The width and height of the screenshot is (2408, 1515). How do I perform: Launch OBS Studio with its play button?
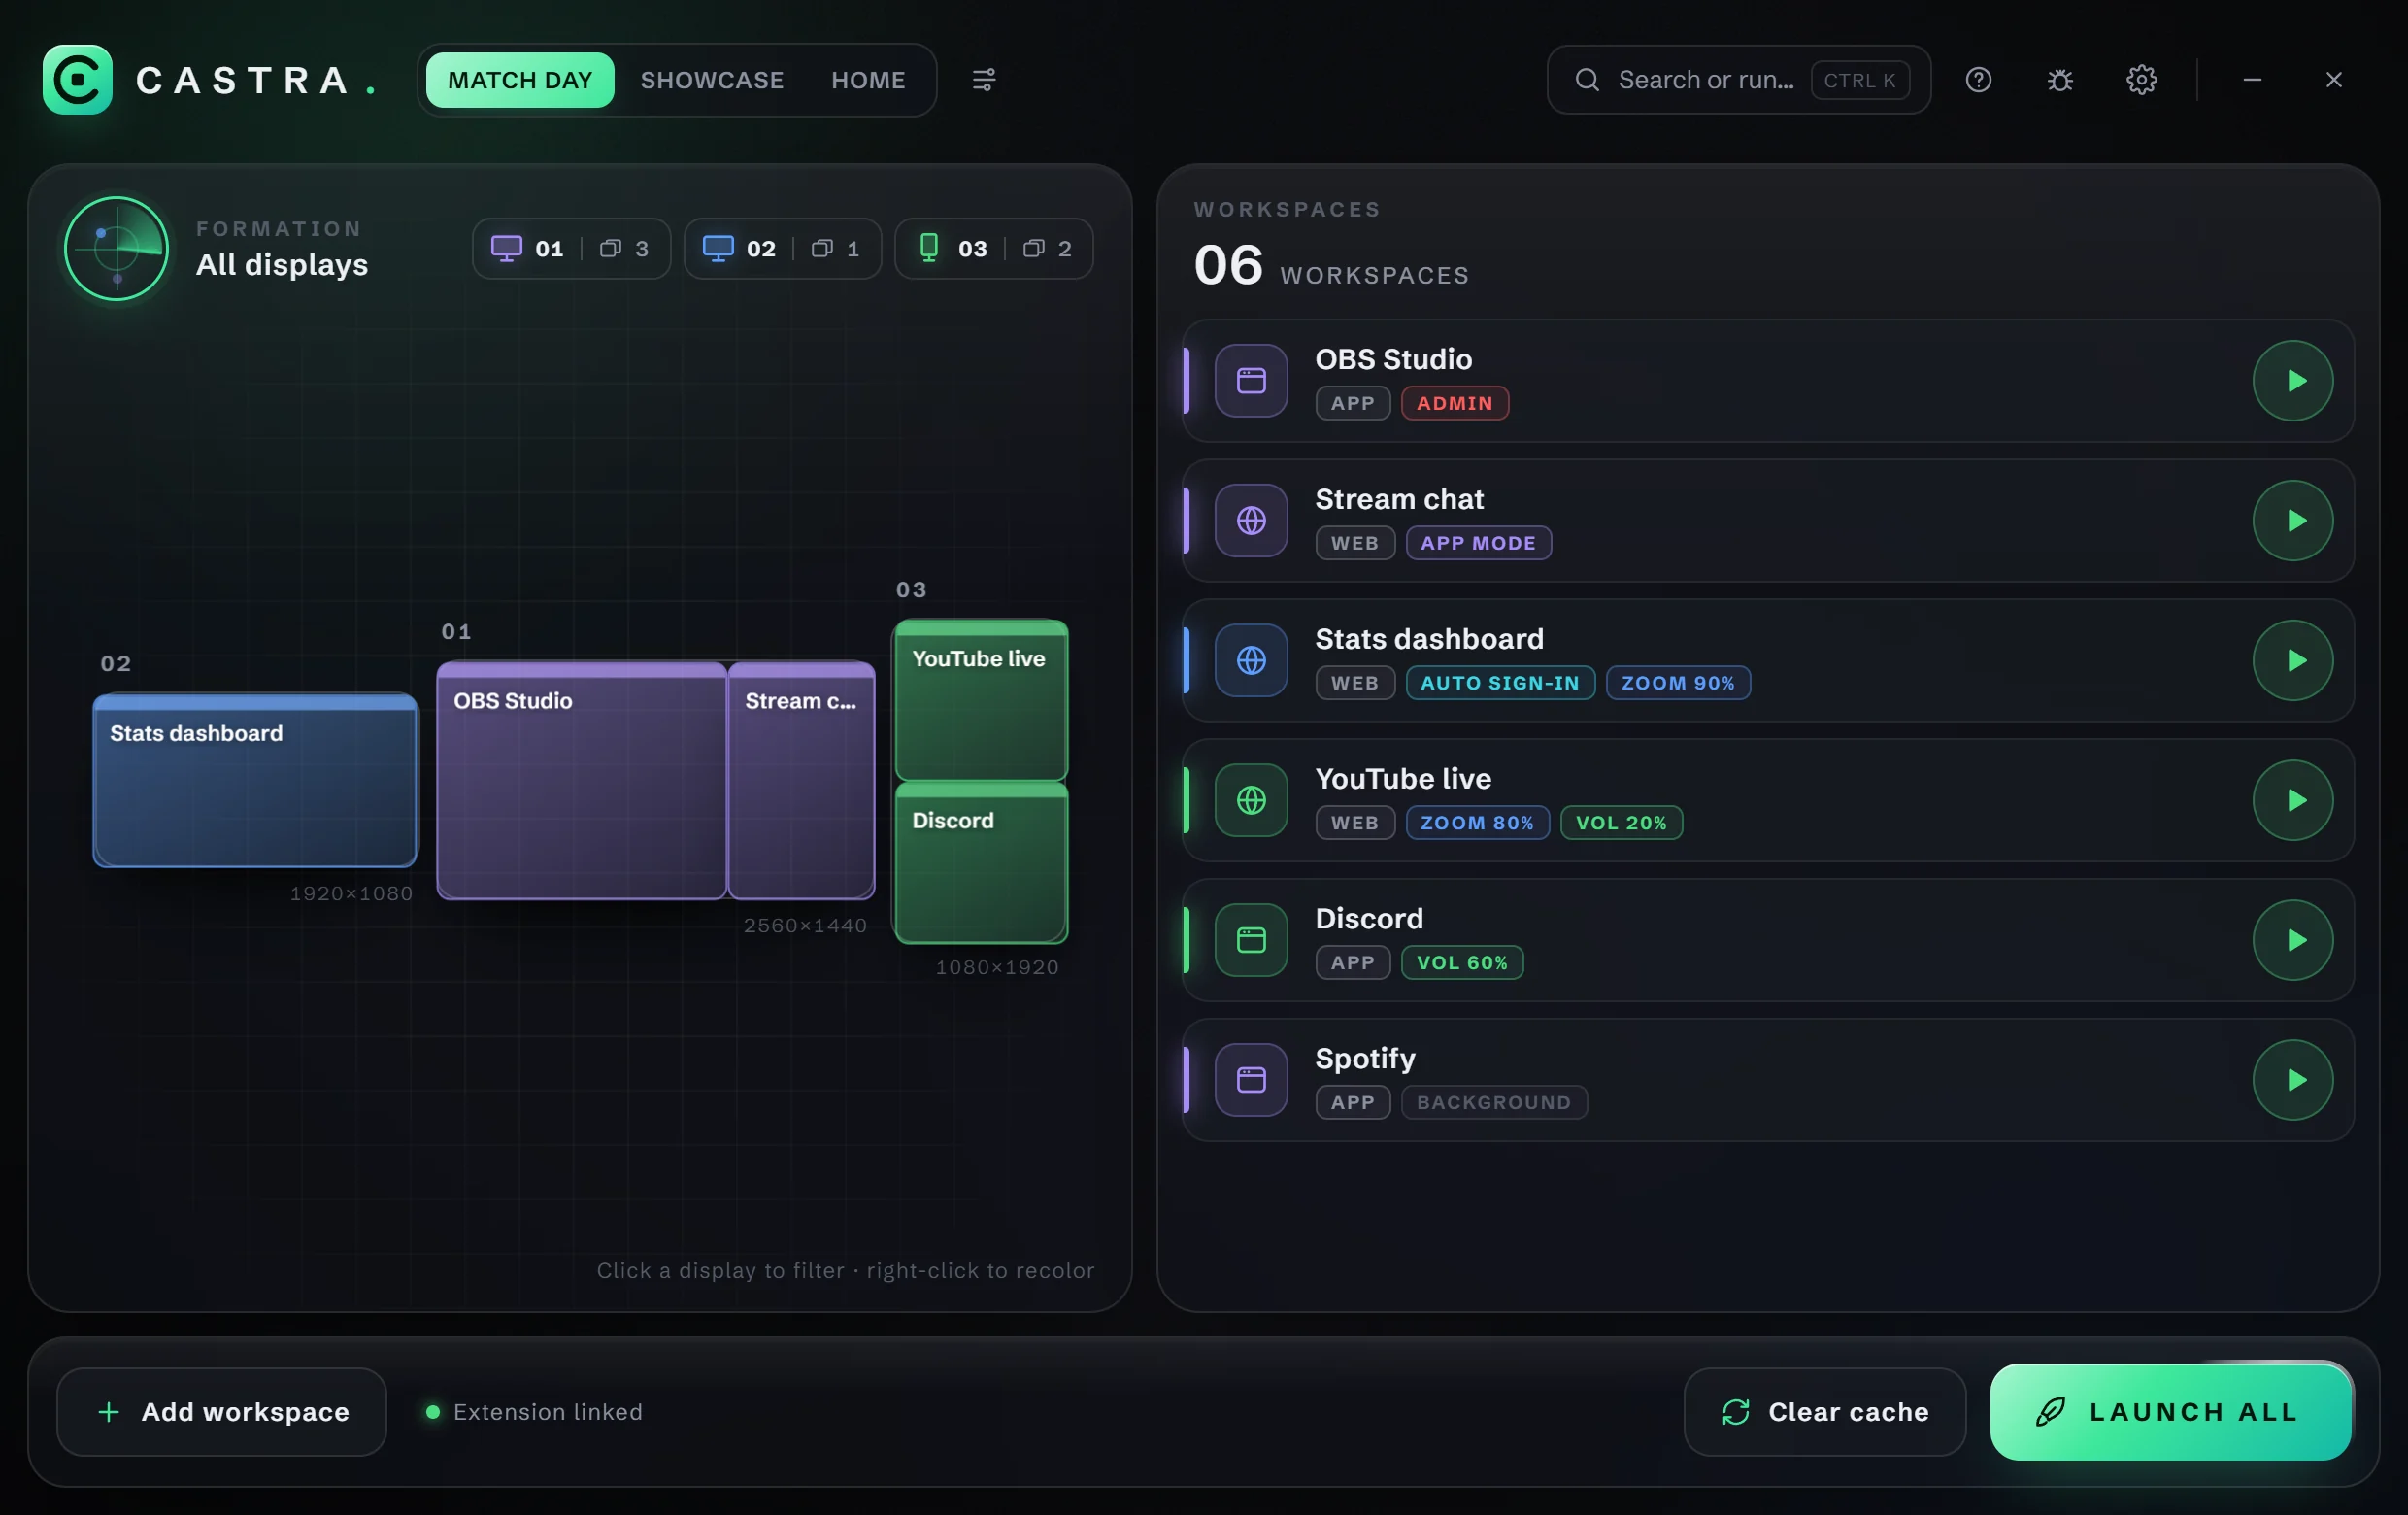point(2292,380)
